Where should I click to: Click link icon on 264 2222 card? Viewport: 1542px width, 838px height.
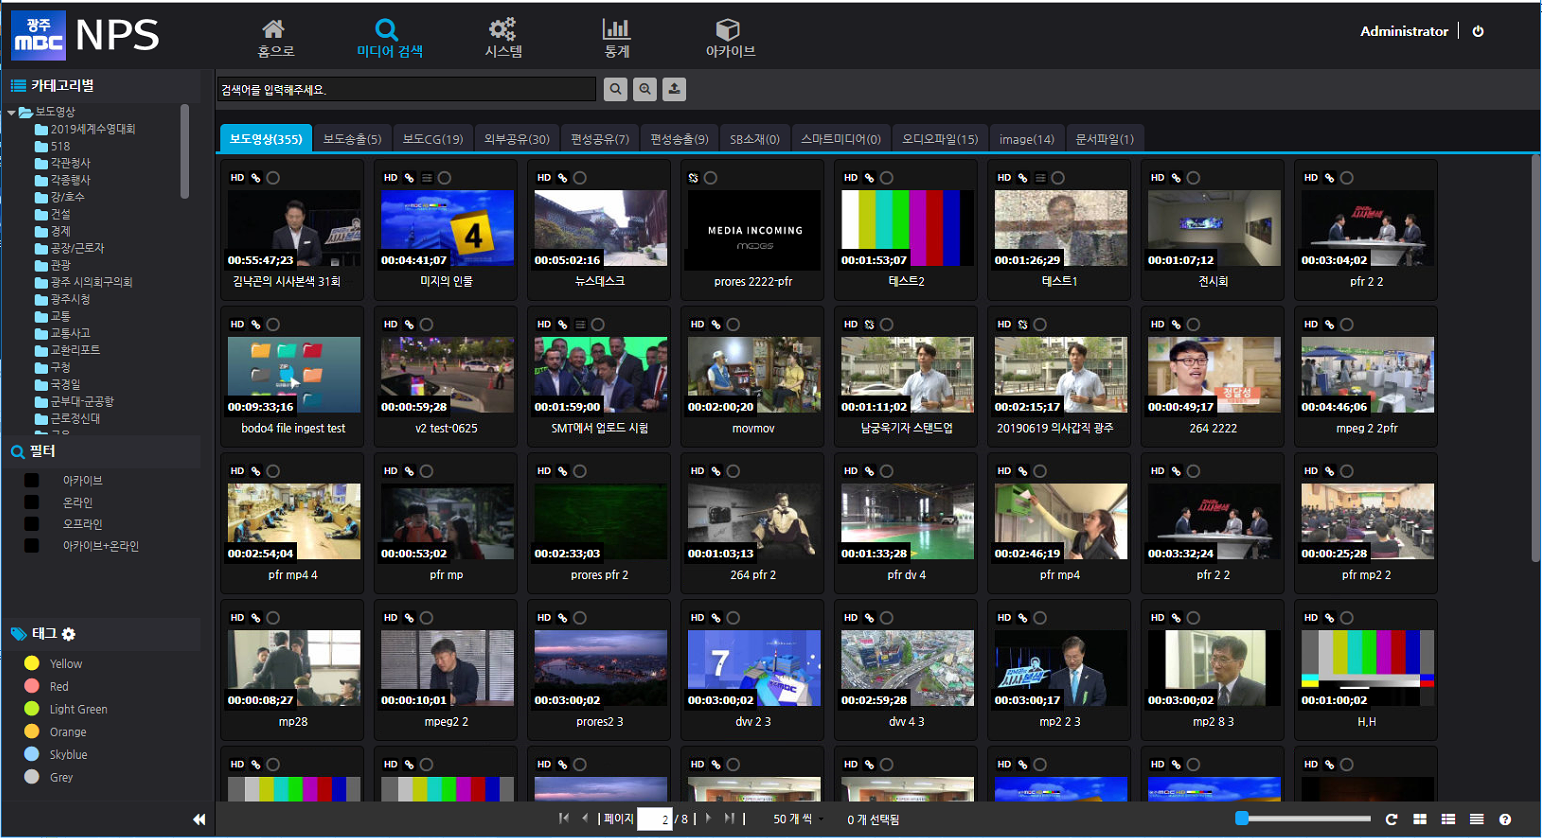coord(1176,325)
